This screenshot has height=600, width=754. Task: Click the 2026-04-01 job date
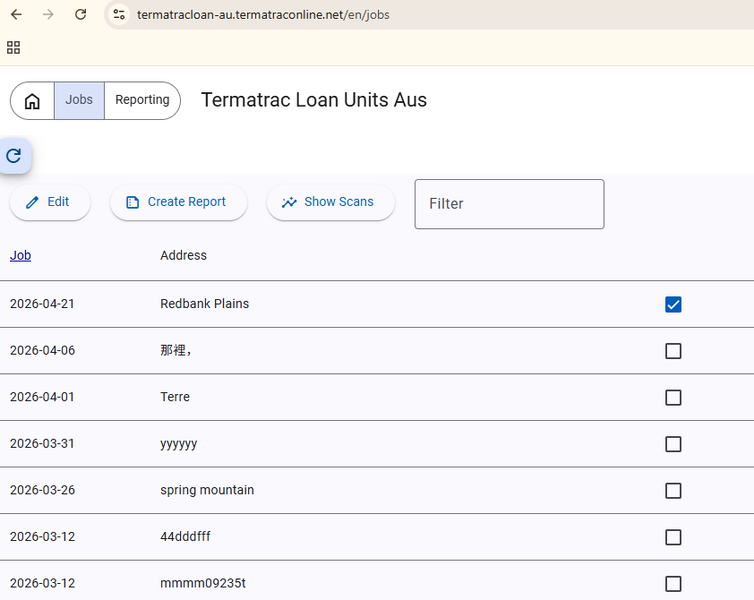pyautogui.click(x=42, y=397)
